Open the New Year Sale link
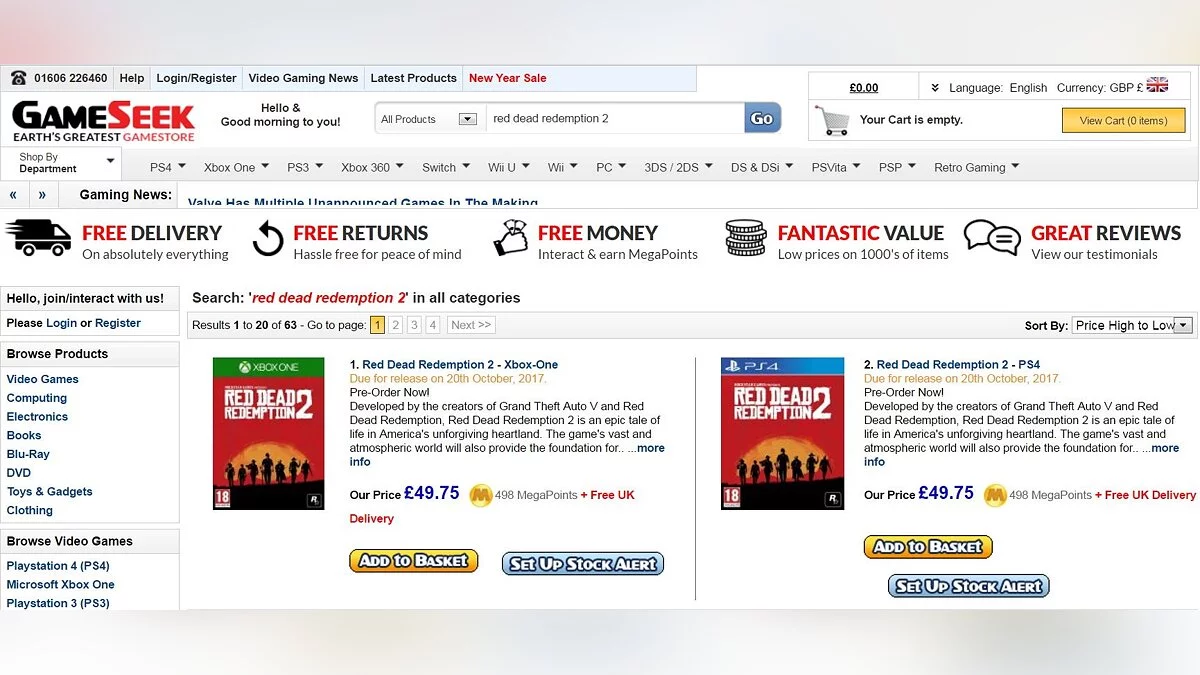This screenshot has height=675, width=1200. point(508,78)
